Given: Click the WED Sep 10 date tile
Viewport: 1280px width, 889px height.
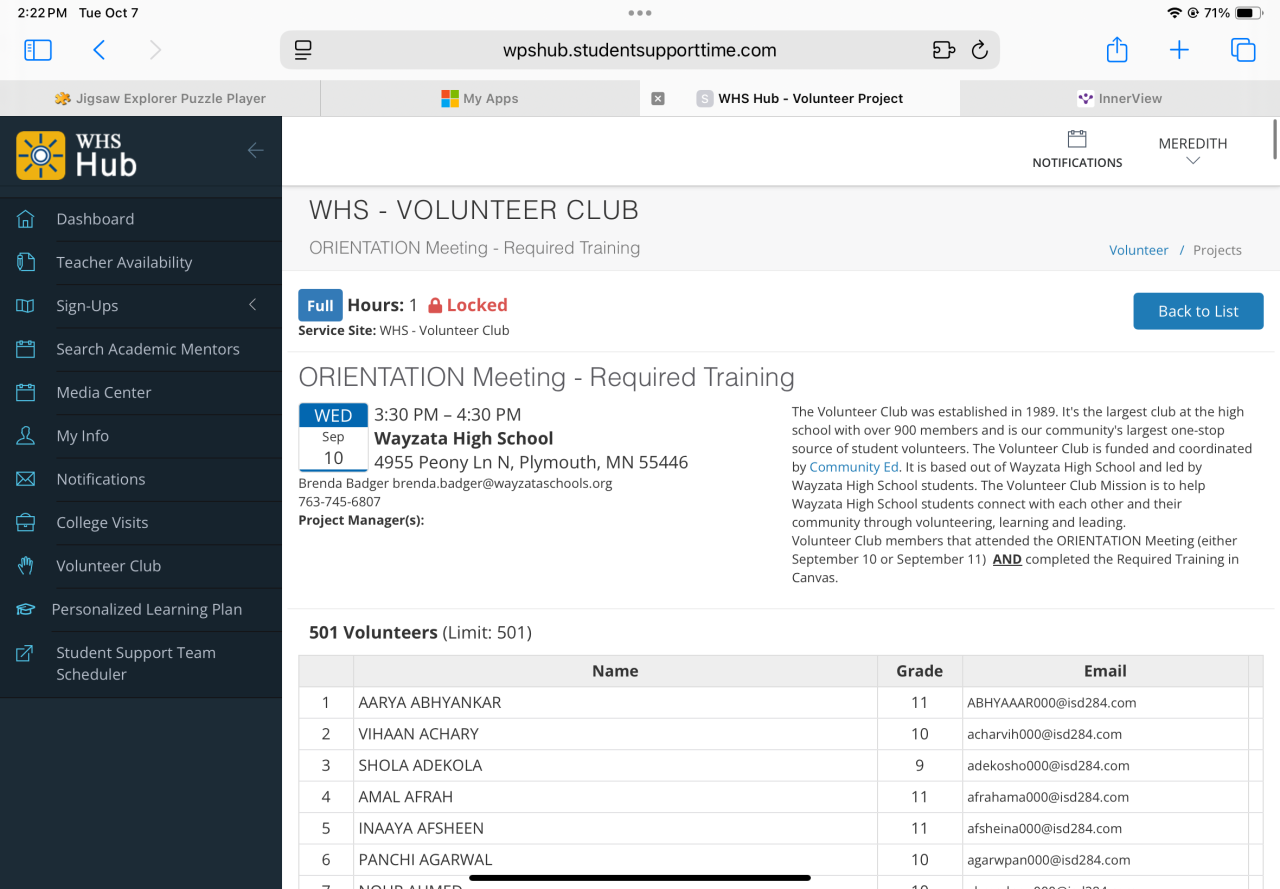Looking at the screenshot, I should pyautogui.click(x=333, y=437).
